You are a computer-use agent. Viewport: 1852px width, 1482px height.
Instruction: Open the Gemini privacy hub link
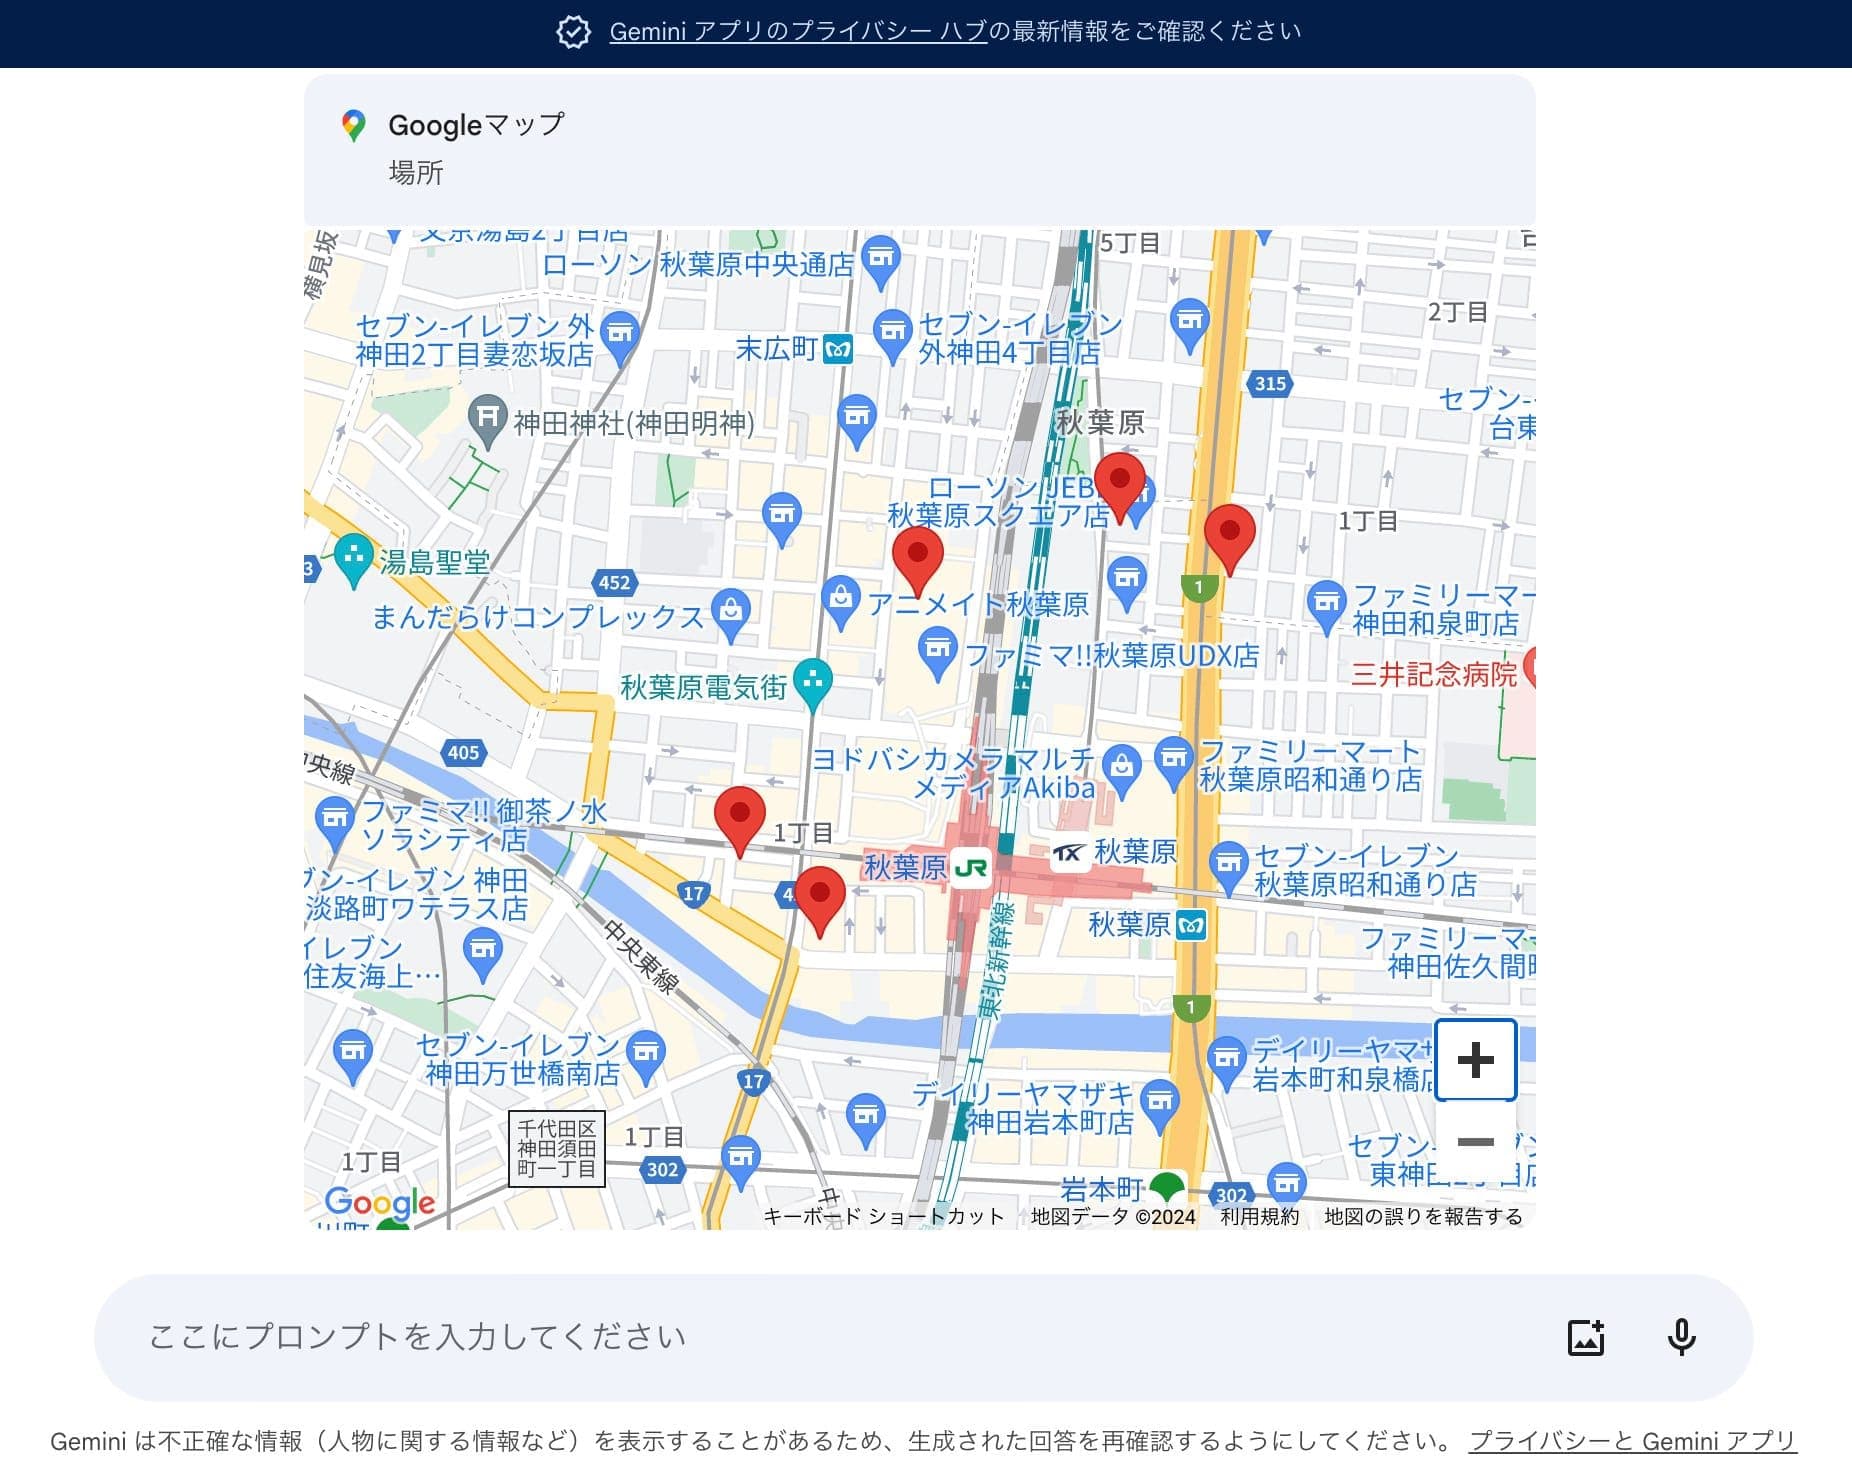pos(798,31)
